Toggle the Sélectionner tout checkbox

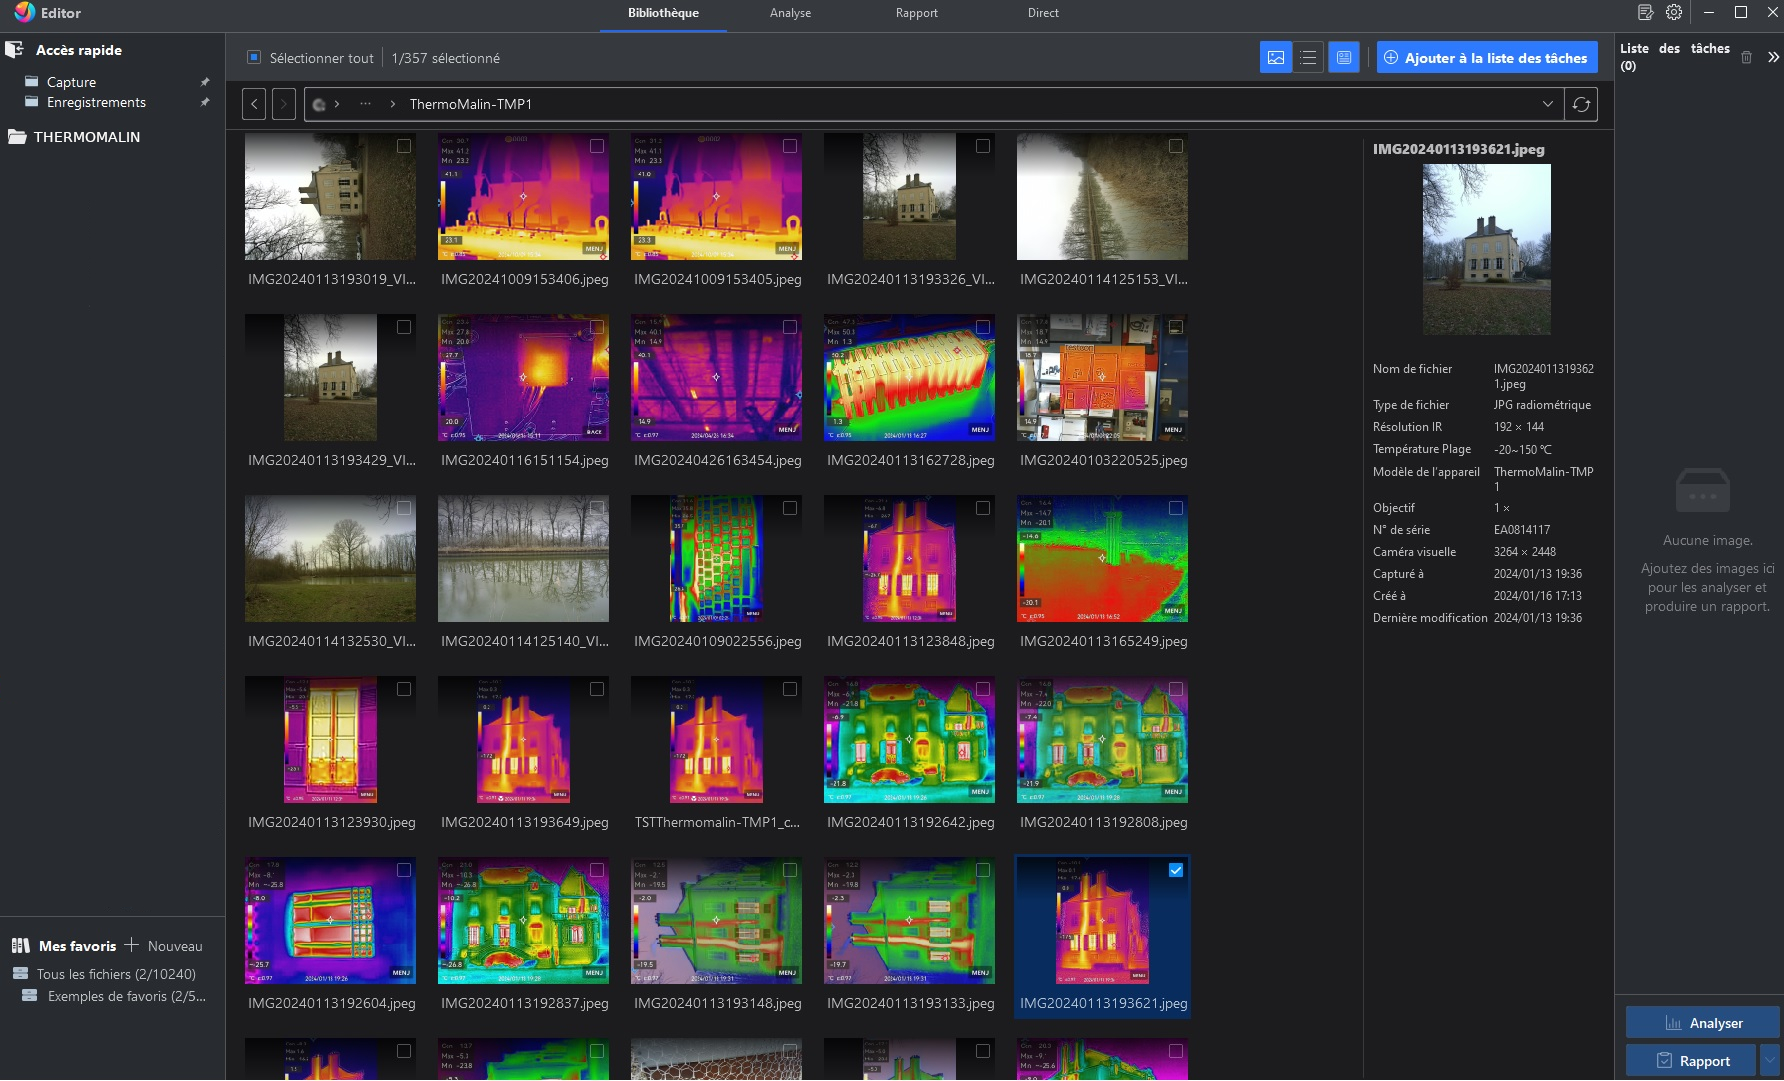(x=254, y=58)
